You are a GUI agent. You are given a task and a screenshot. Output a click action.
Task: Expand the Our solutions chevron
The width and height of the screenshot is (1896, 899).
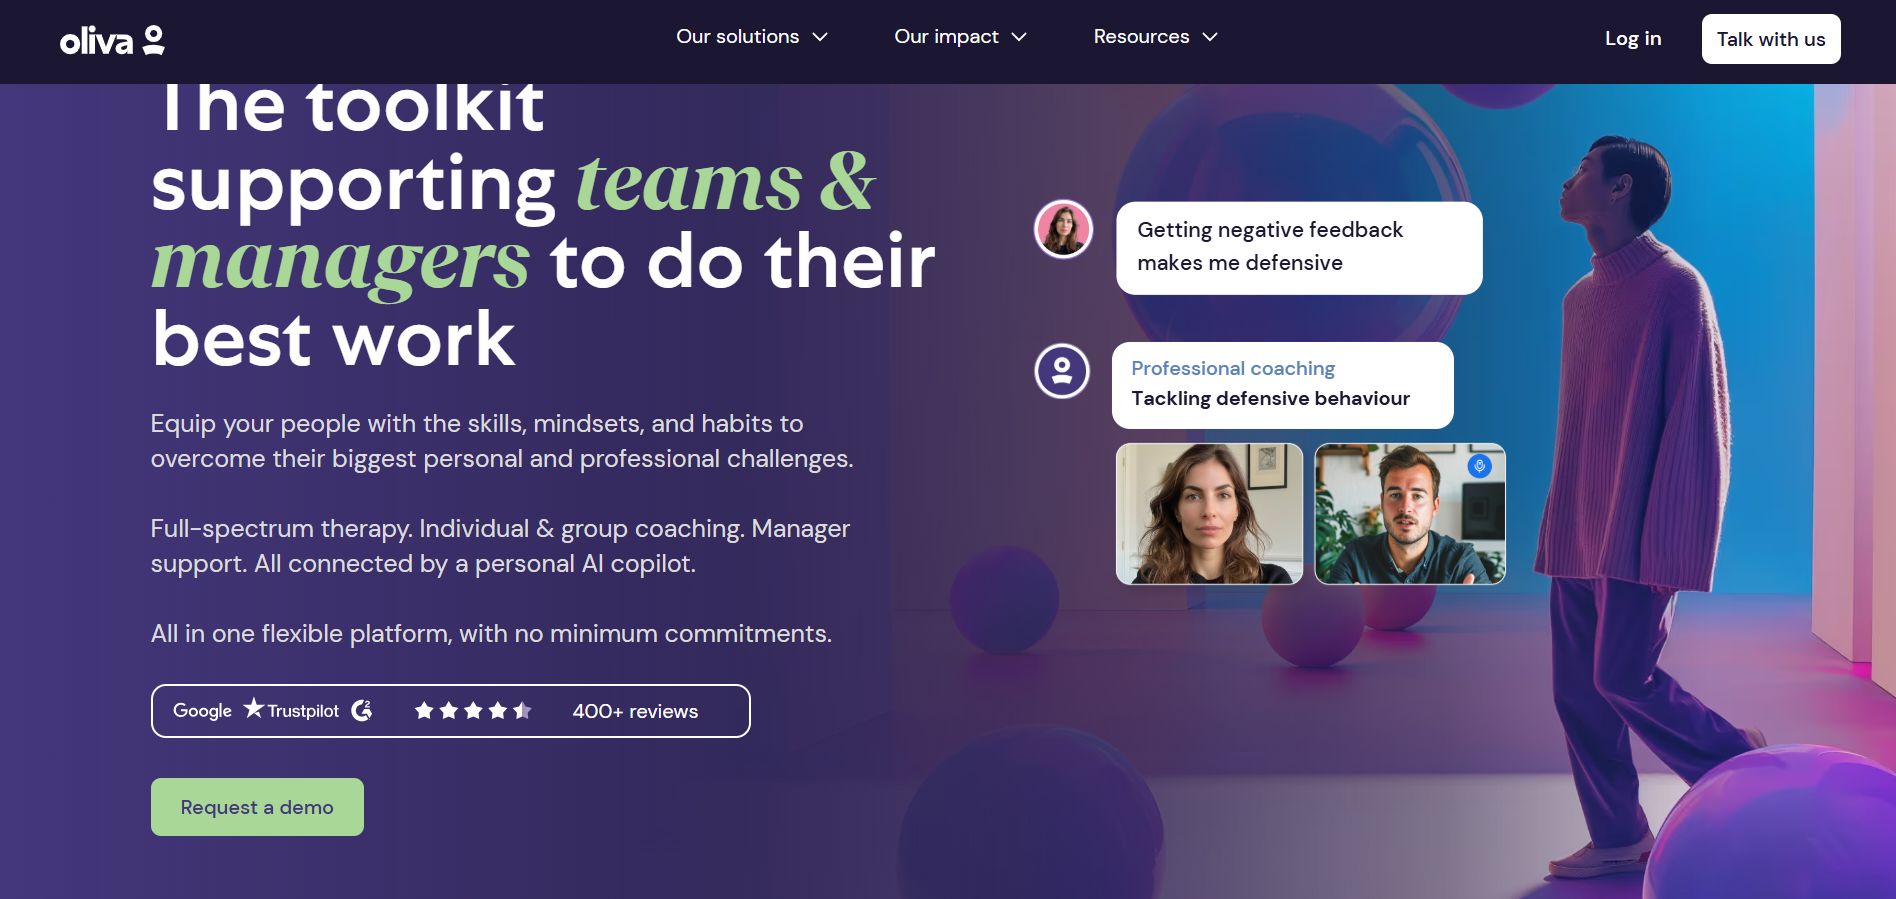tap(820, 37)
